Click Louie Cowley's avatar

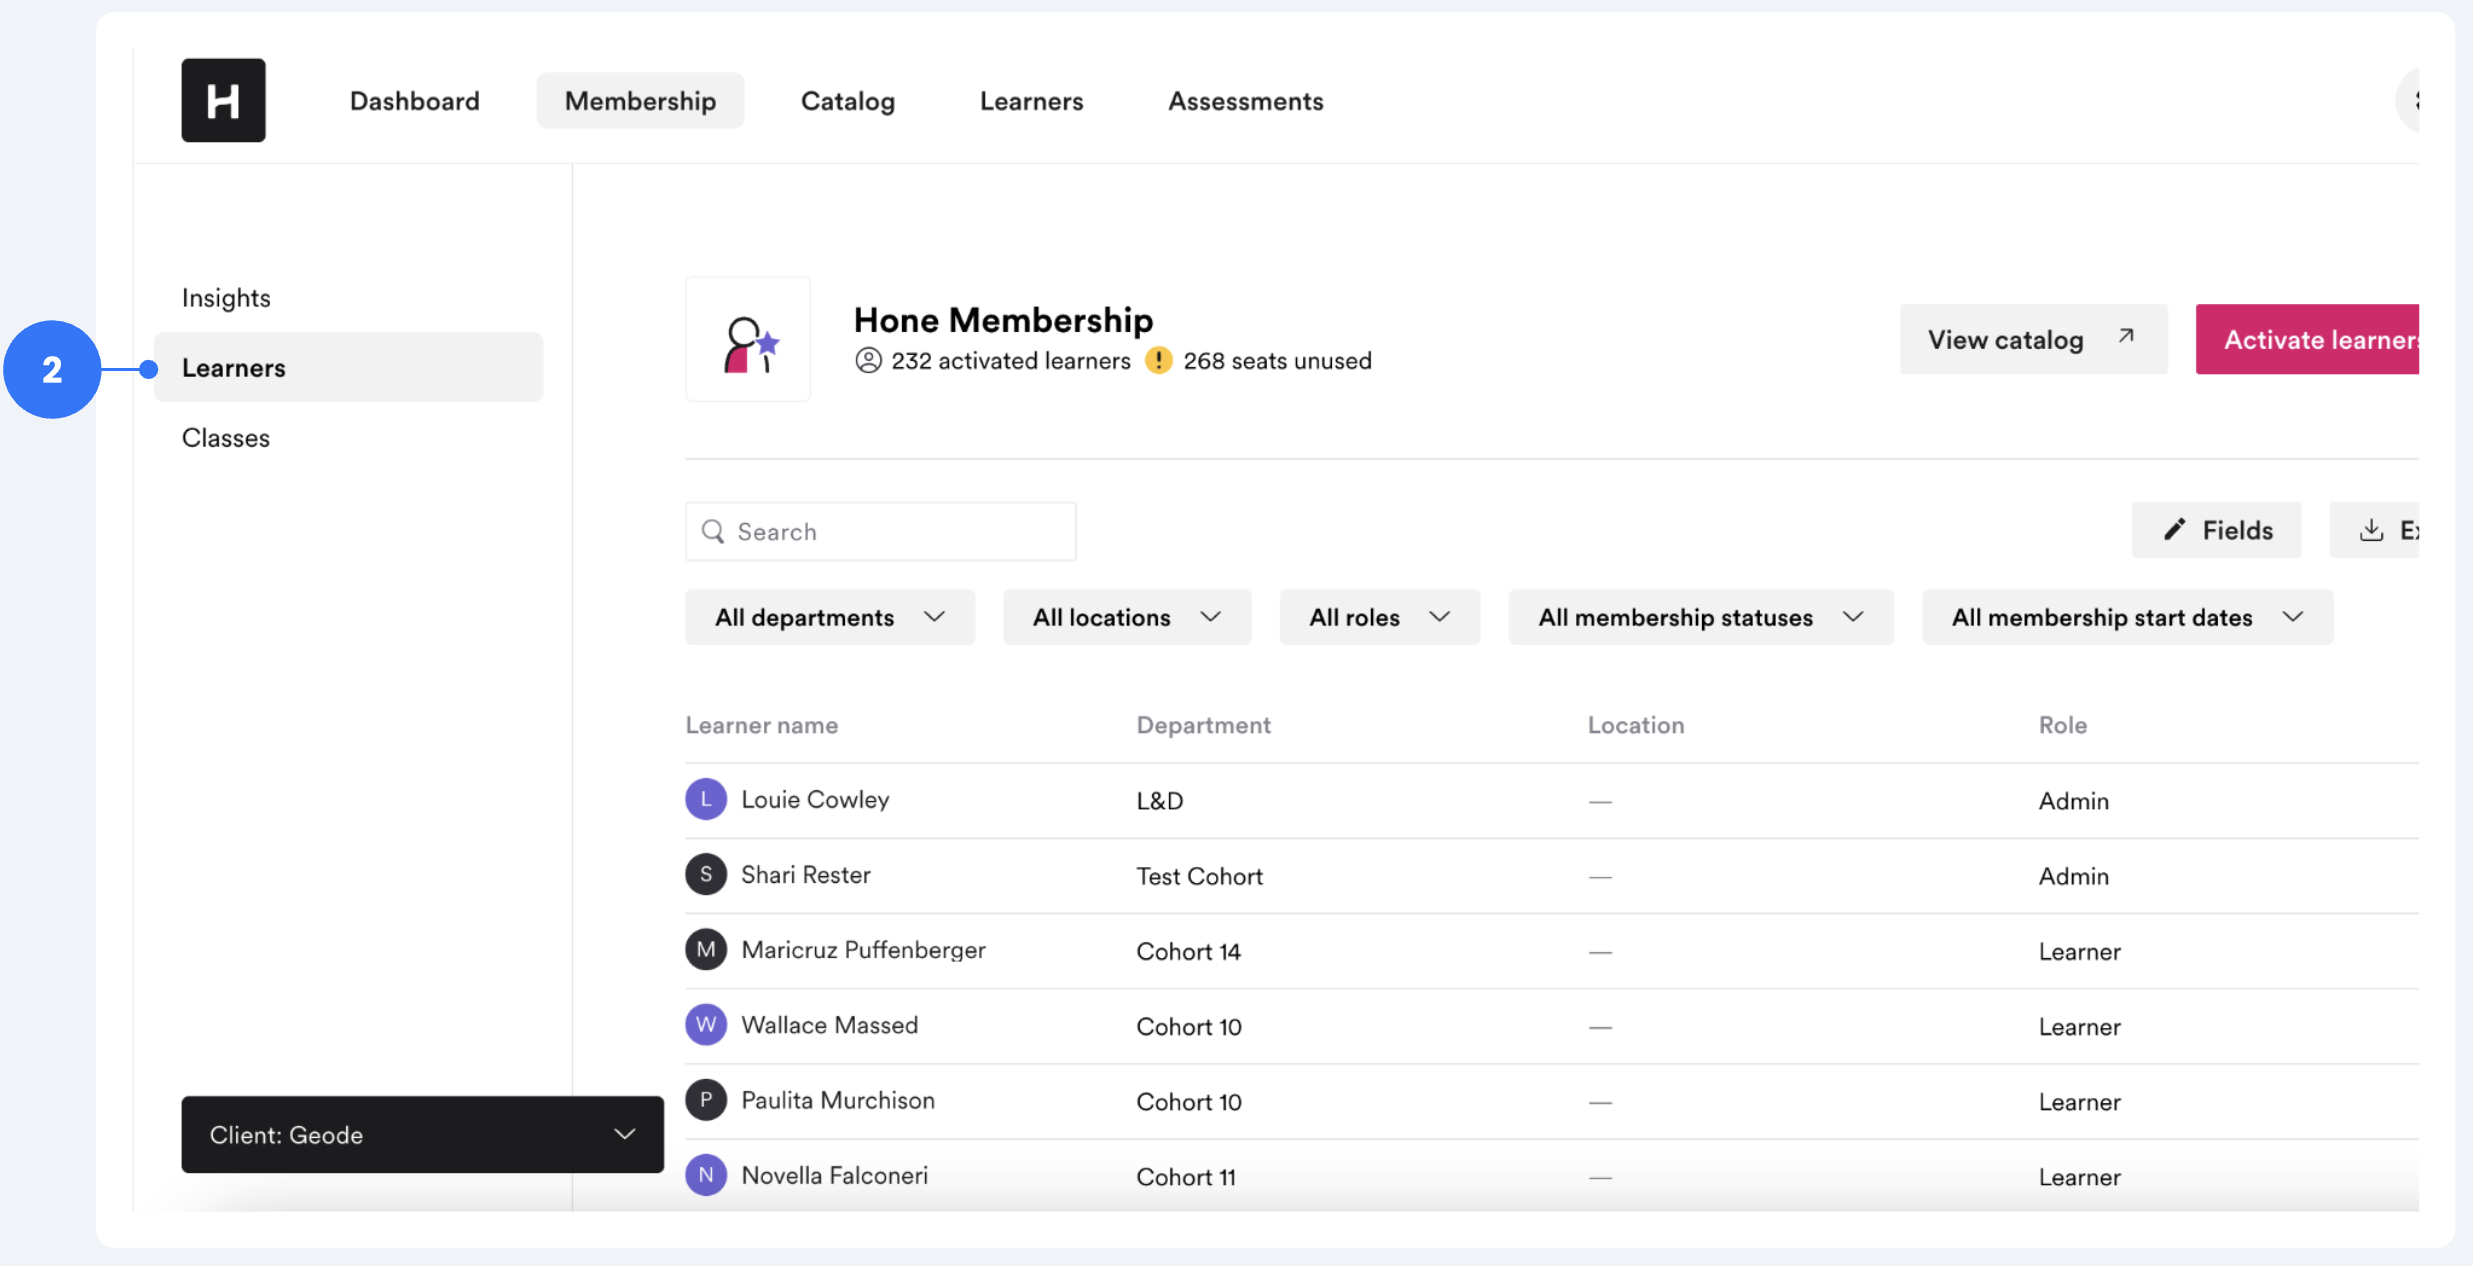click(x=706, y=799)
